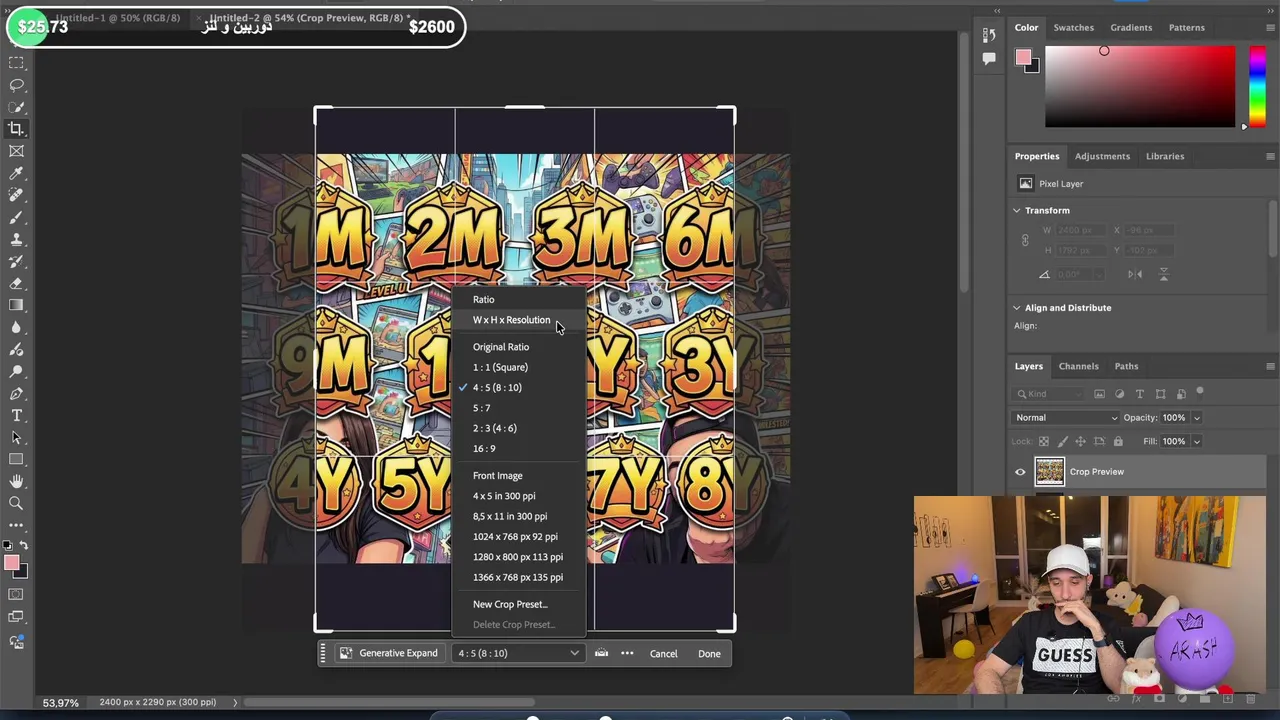Collapse the Transform section
Screen dimensions: 1280x720
[x=1017, y=210]
